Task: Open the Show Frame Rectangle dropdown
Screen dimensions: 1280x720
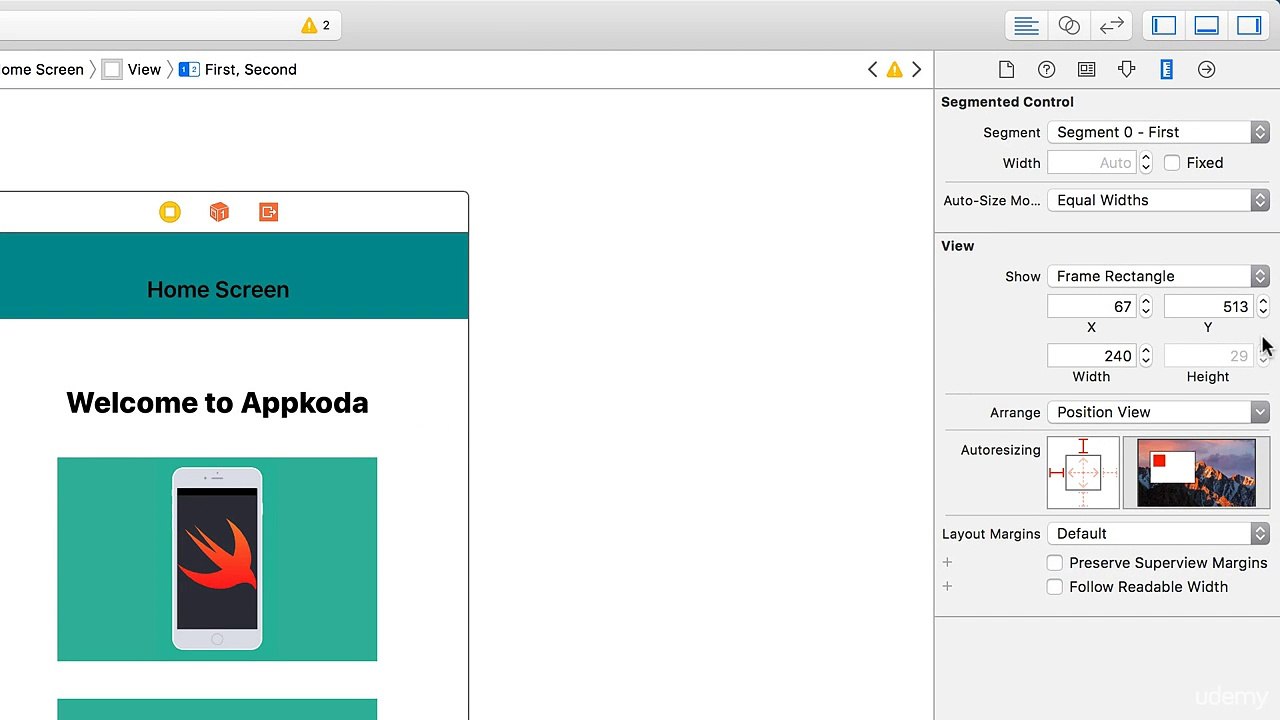Action: click(x=1158, y=276)
